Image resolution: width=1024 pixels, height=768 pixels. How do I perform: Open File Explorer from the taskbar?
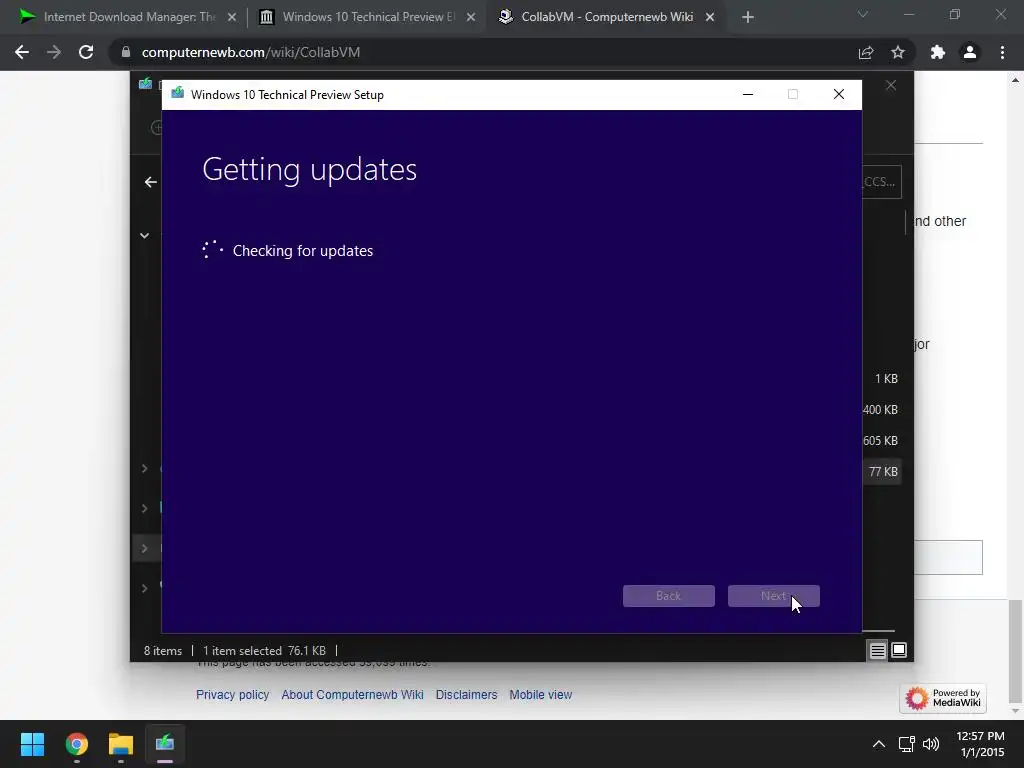click(121, 744)
